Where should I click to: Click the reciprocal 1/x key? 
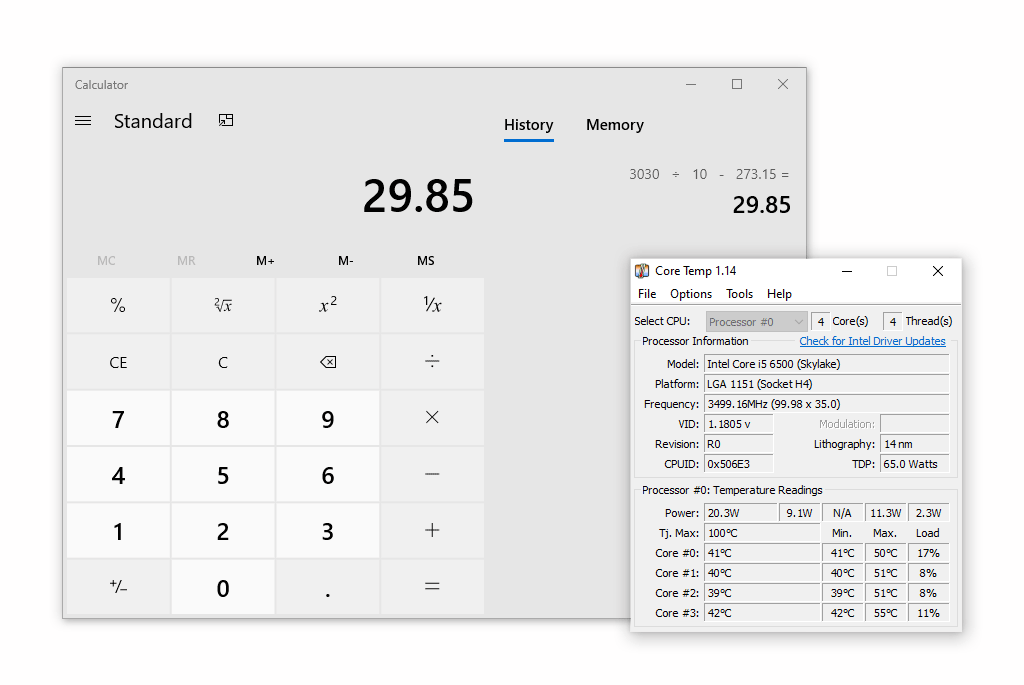click(x=432, y=306)
